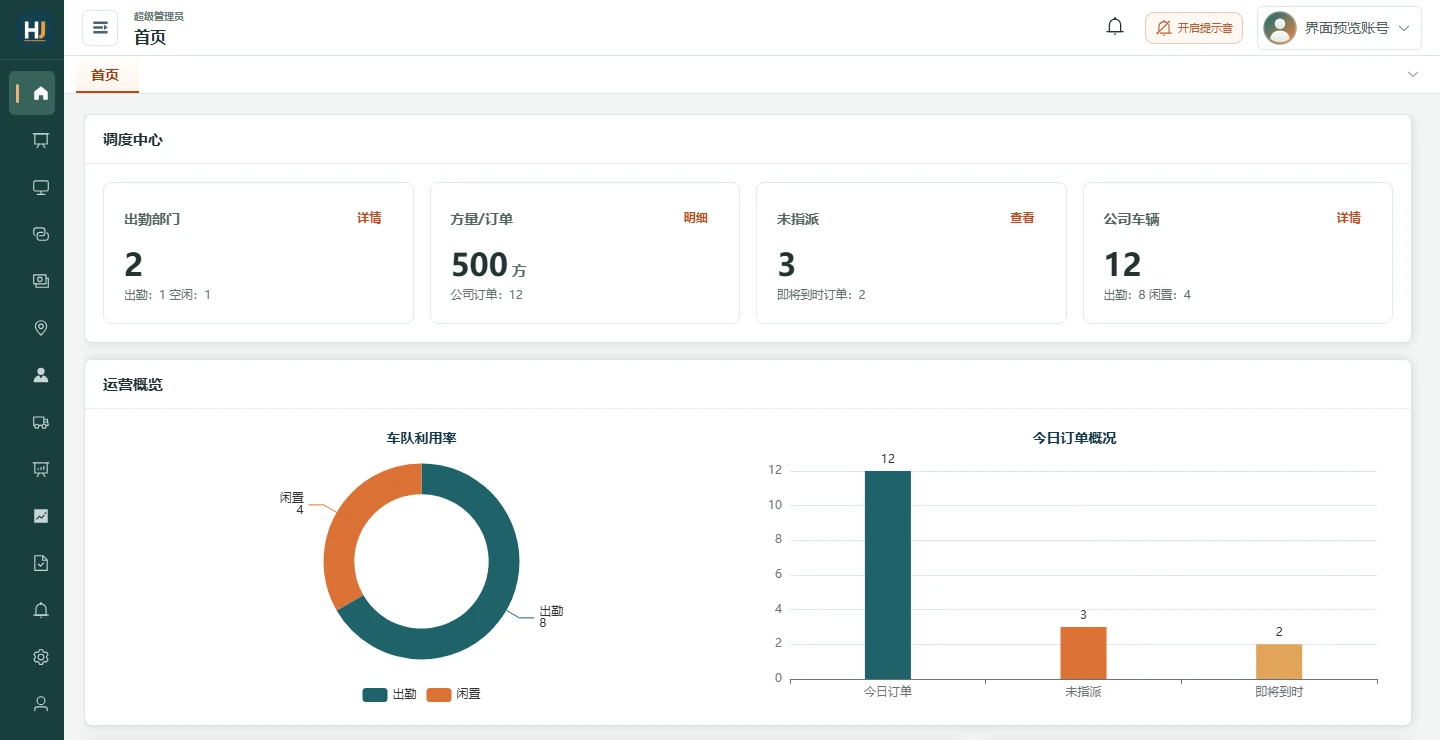Open the monitor screen sidebar icon

(41, 187)
